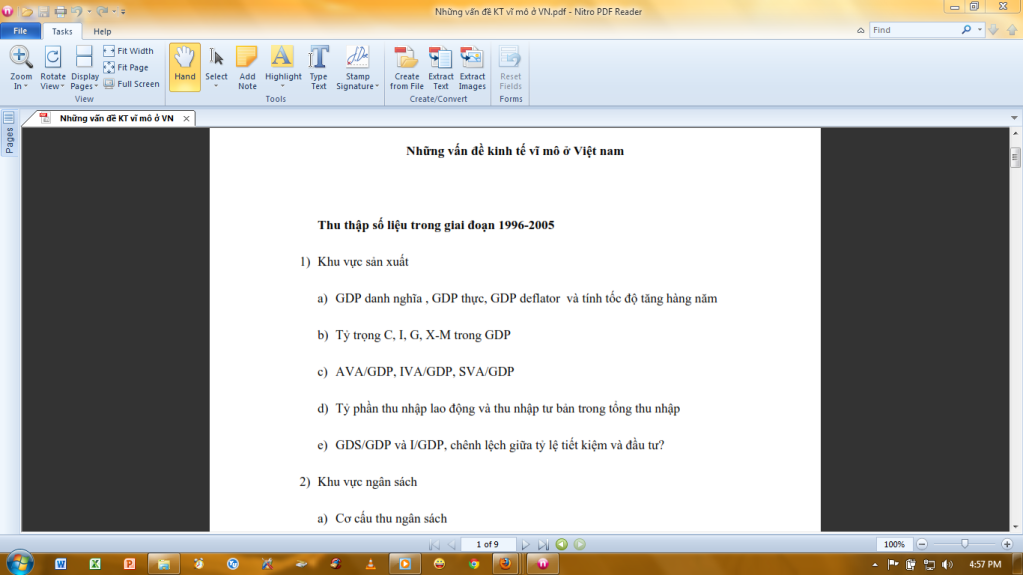Expand Highlight tool dropdown arrow

coord(282,86)
